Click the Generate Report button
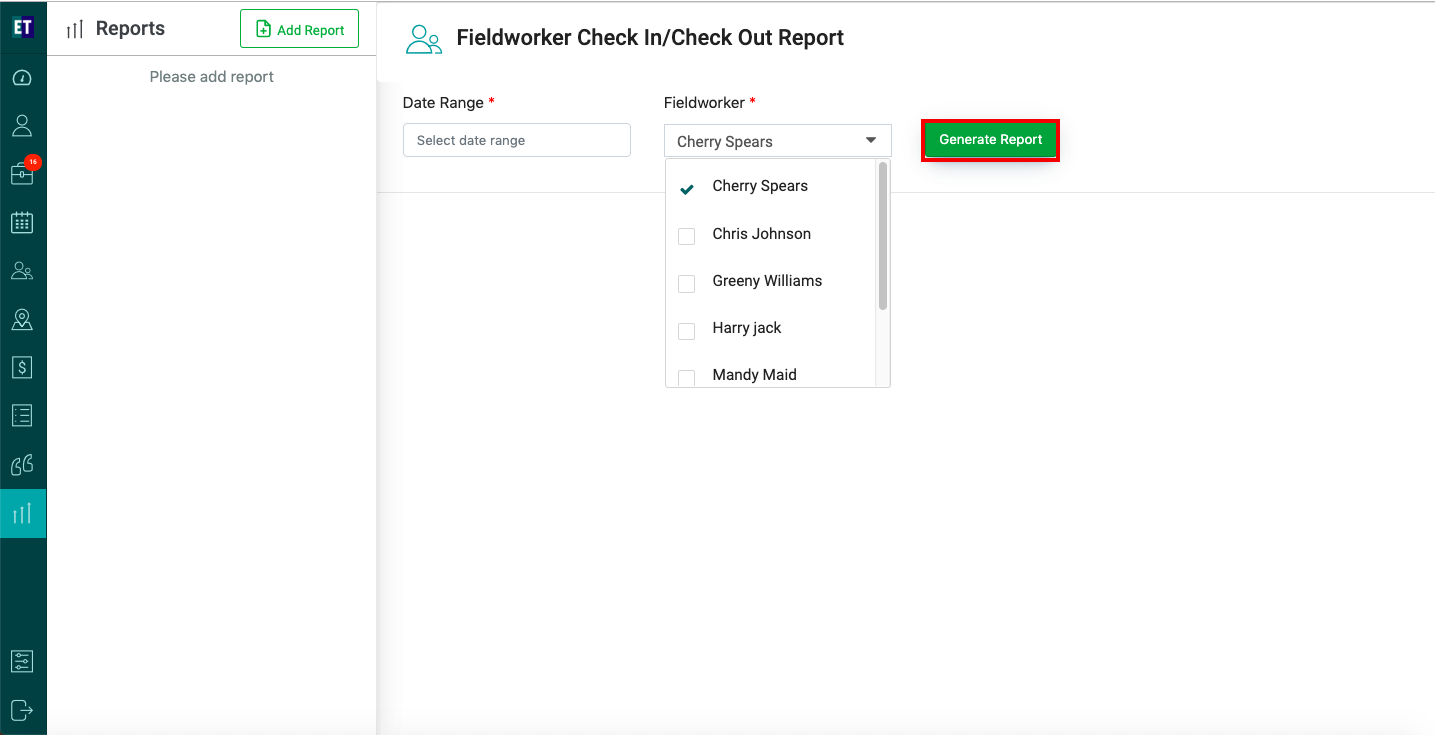The width and height of the screenshot is (1435, 735). tap(990, 140)
